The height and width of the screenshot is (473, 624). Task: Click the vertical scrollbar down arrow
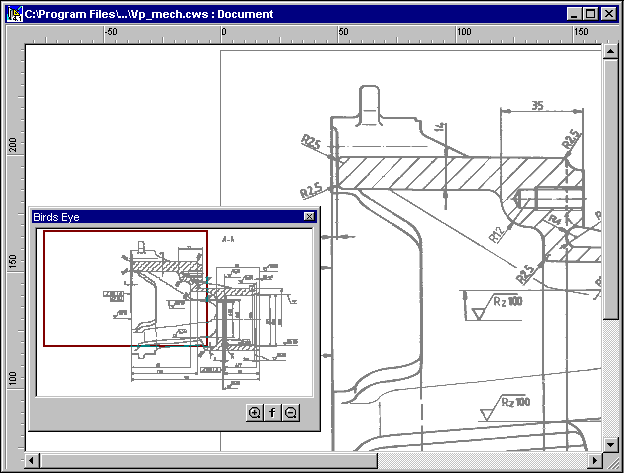610,445
